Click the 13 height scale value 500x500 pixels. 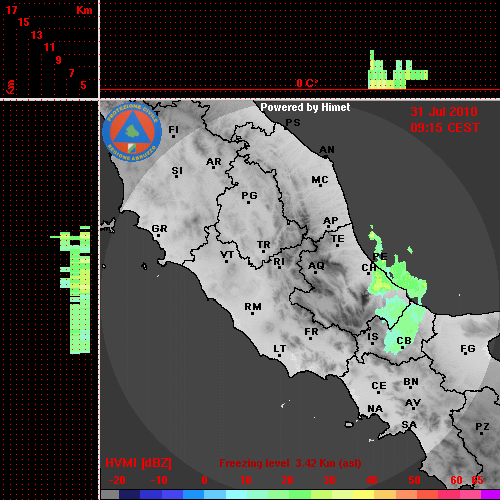pos(37,35)
